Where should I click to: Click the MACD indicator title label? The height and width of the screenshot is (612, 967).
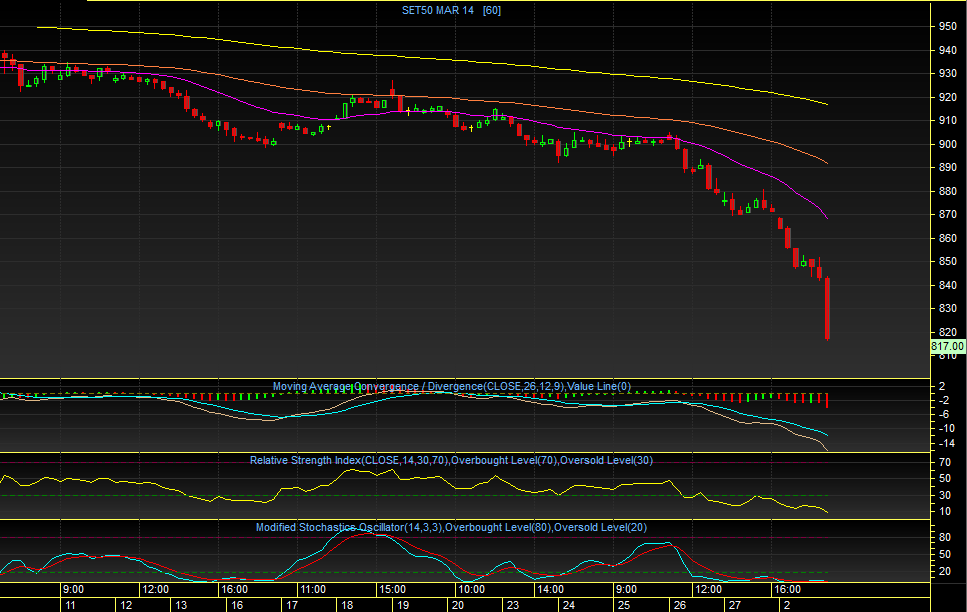[452, 386]
